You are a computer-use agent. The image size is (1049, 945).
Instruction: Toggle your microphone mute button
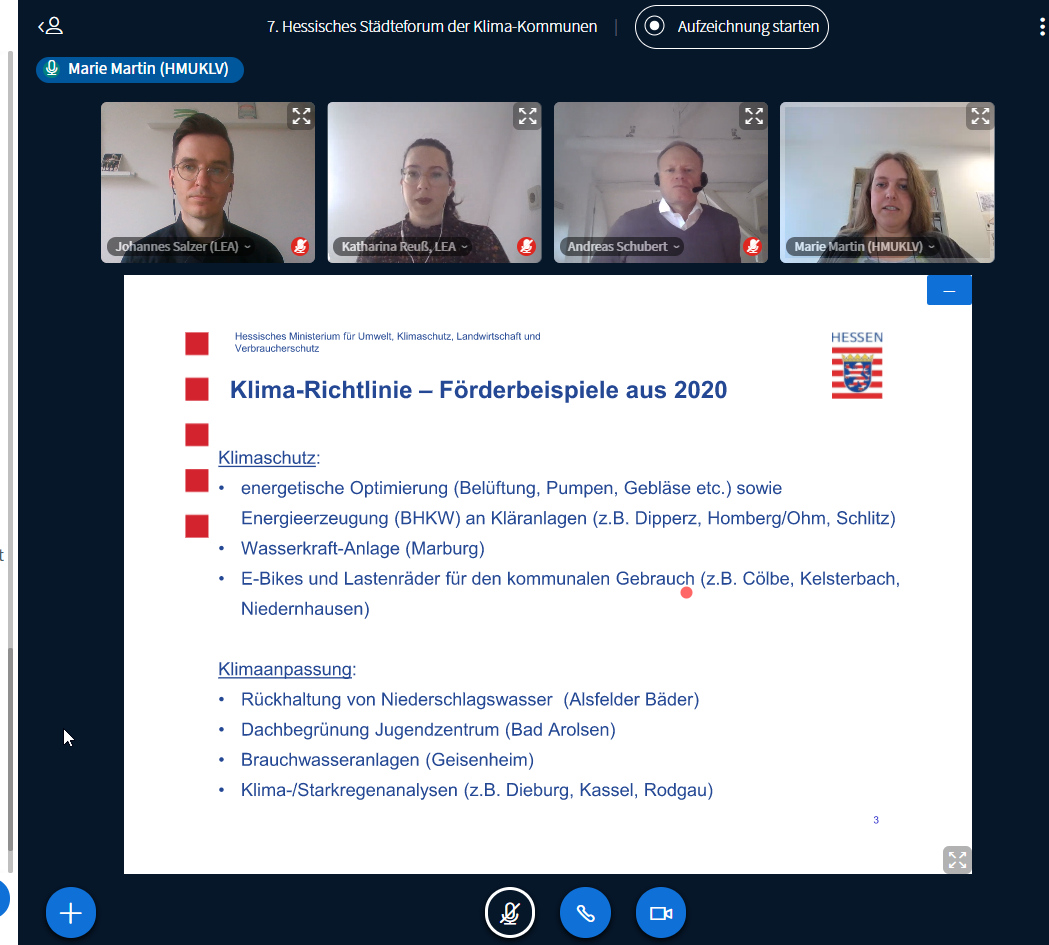(510, 912)
